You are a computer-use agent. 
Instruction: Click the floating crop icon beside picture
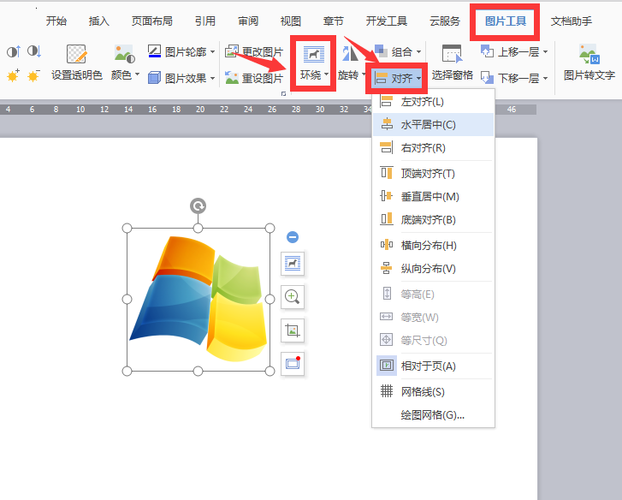pos(293,330)
